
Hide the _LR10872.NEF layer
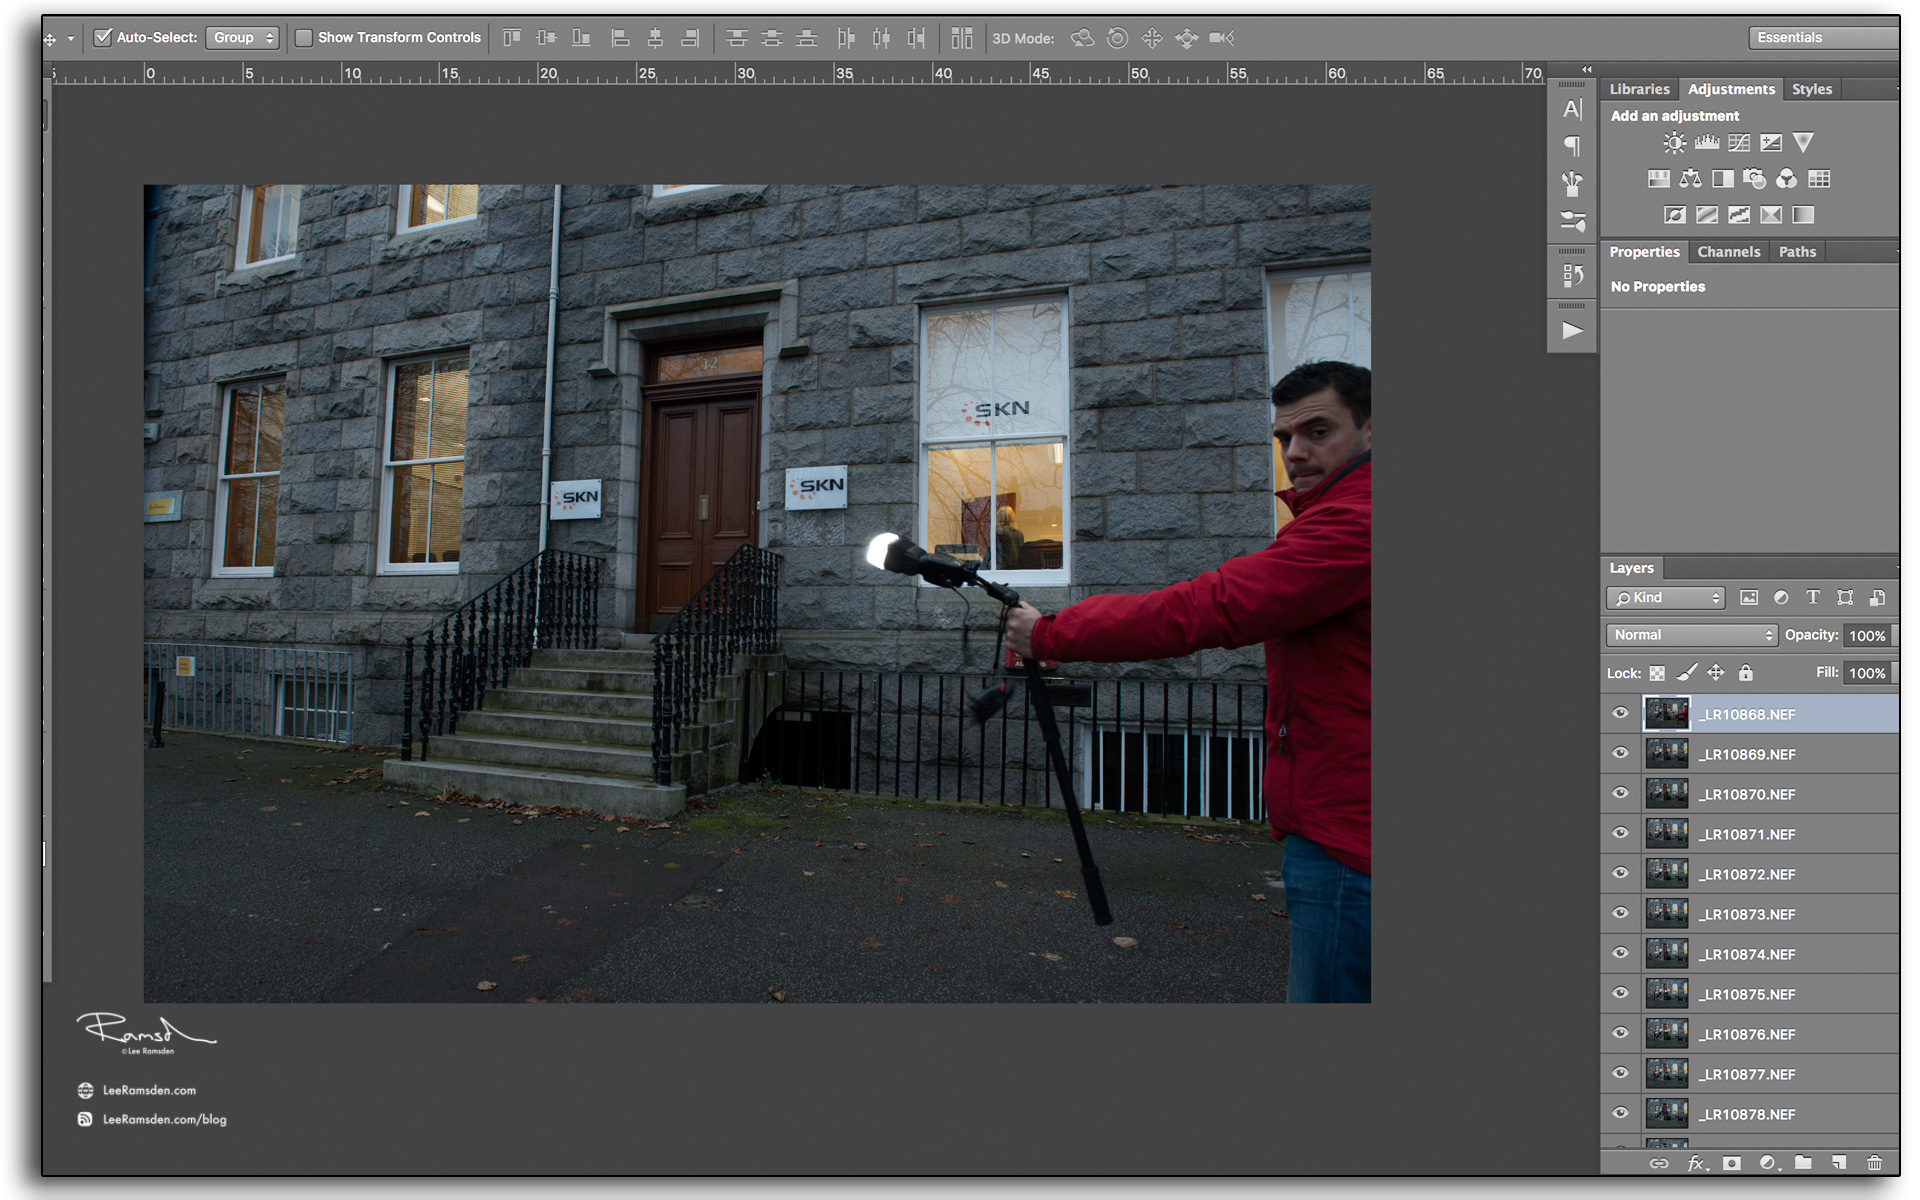click(x=1621, y=873)
